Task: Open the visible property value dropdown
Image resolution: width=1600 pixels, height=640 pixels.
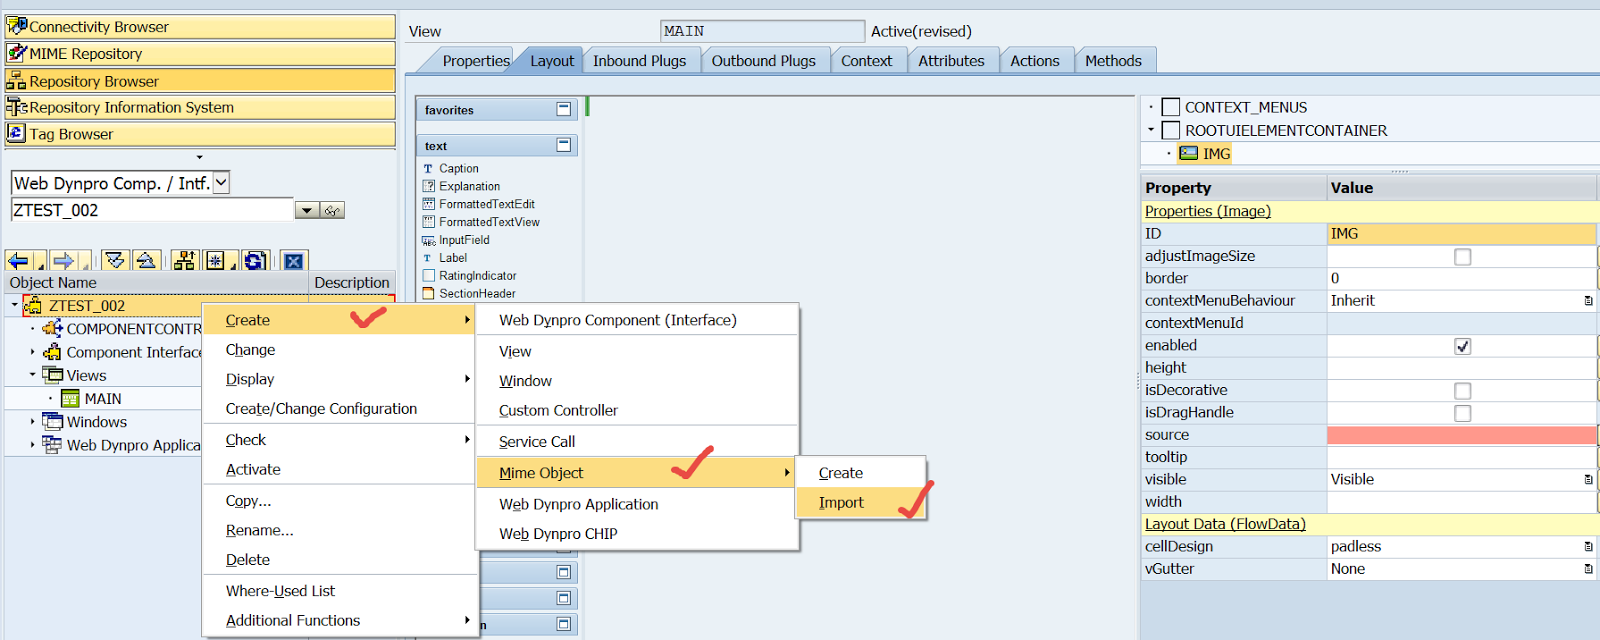Action: tap(1588, 480)
